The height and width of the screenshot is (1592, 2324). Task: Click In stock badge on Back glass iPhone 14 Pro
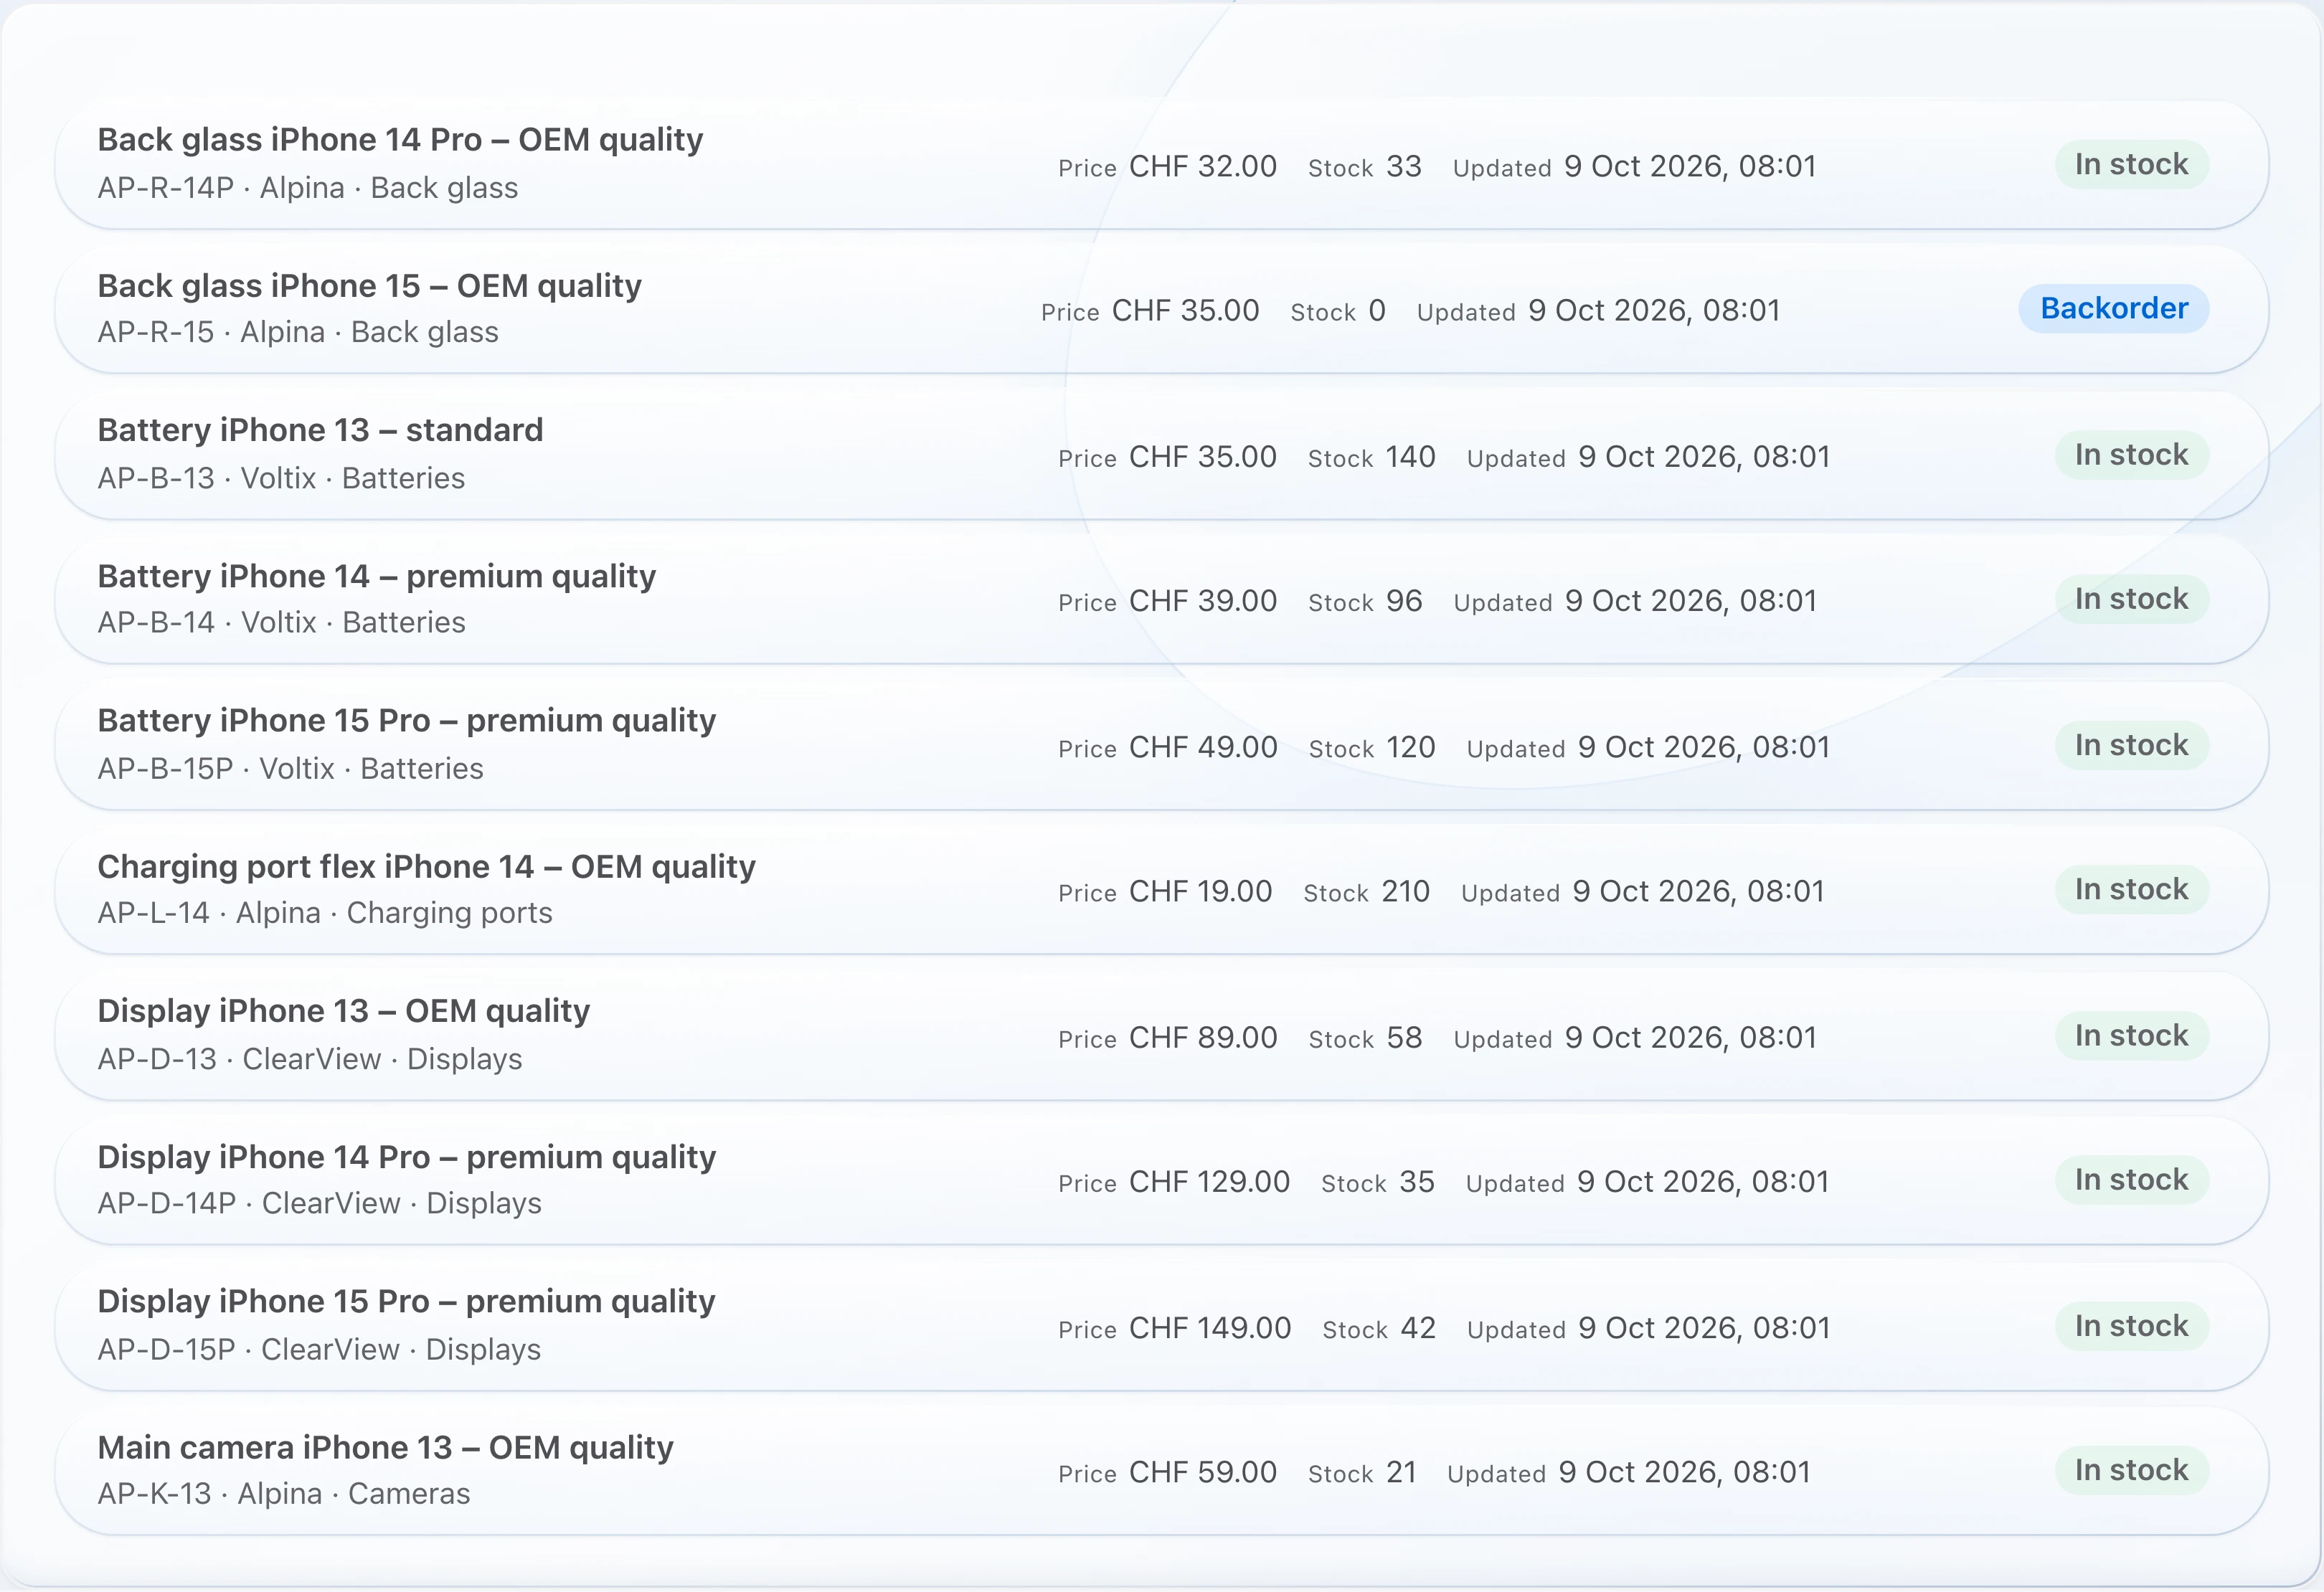tap(2131, 164)
